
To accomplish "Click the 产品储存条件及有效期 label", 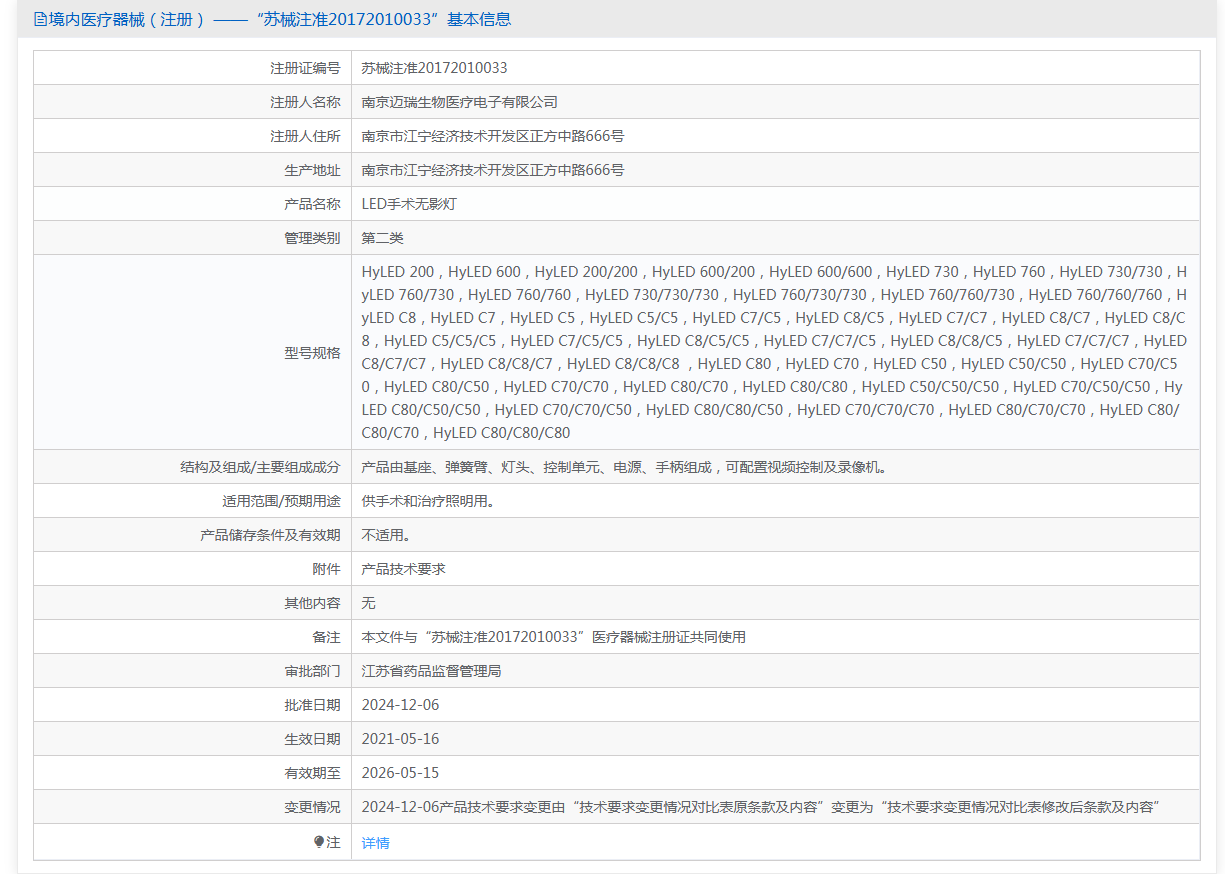I will (x=270, y=535).
